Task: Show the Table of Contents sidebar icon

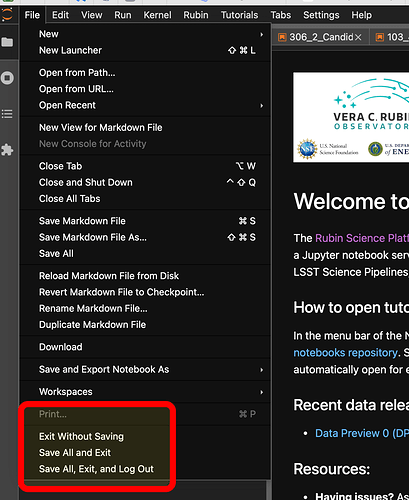Action: [7, 114]
